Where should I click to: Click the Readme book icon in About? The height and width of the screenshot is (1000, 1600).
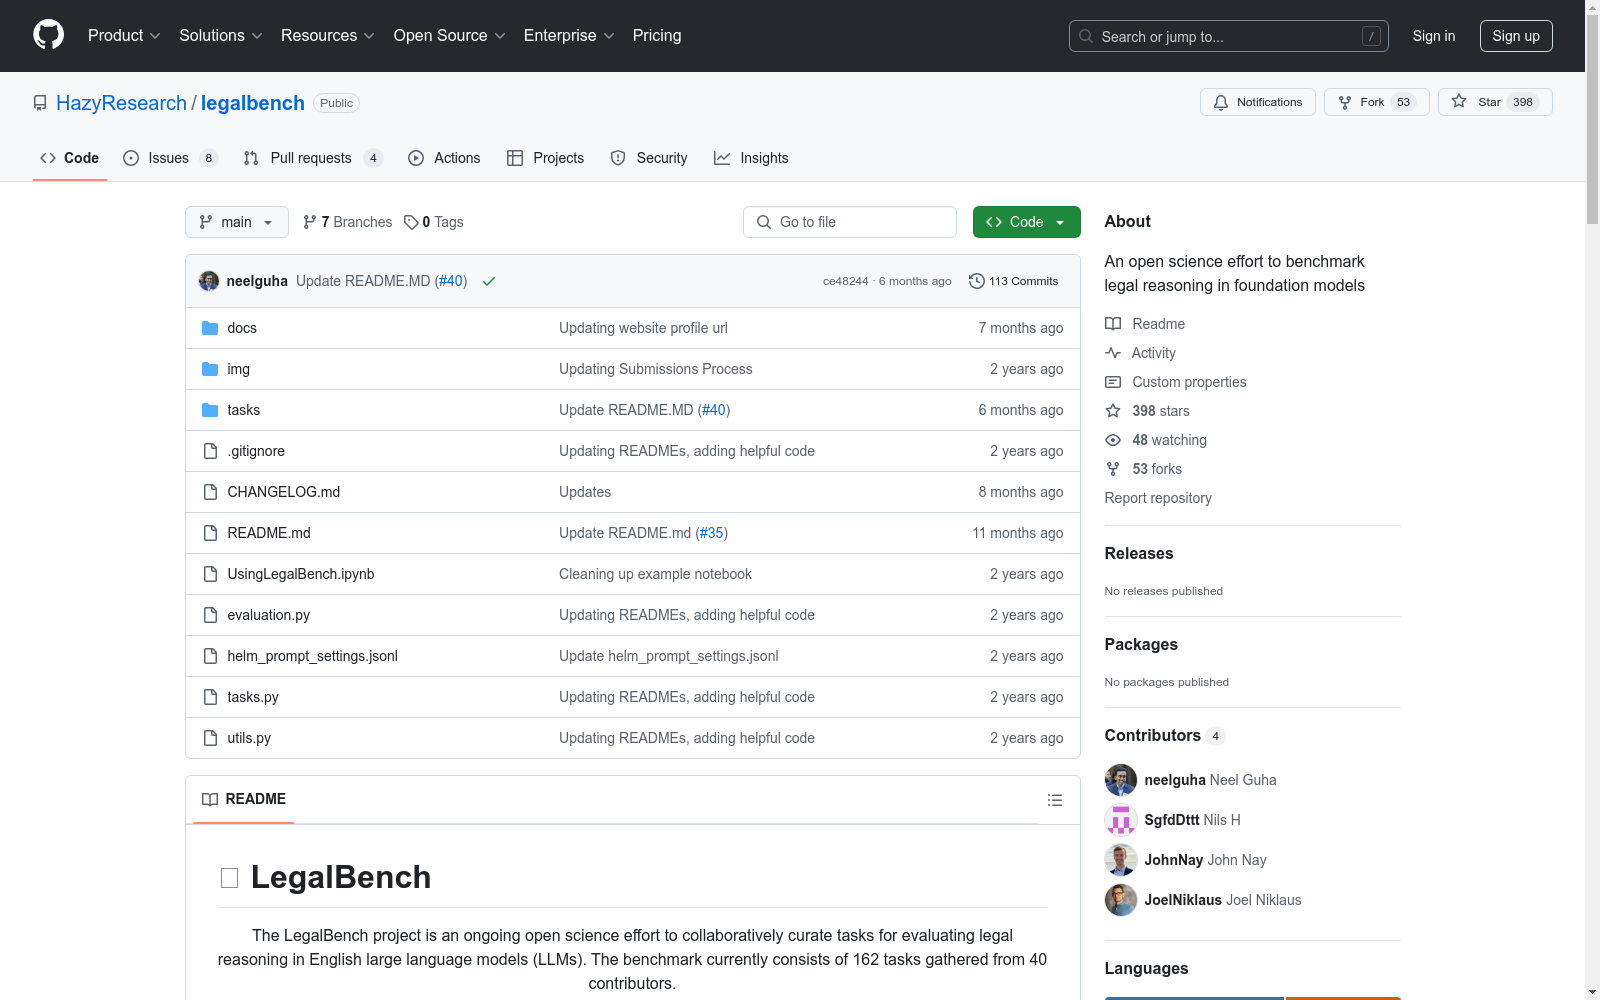click(x=1113, y=324)
